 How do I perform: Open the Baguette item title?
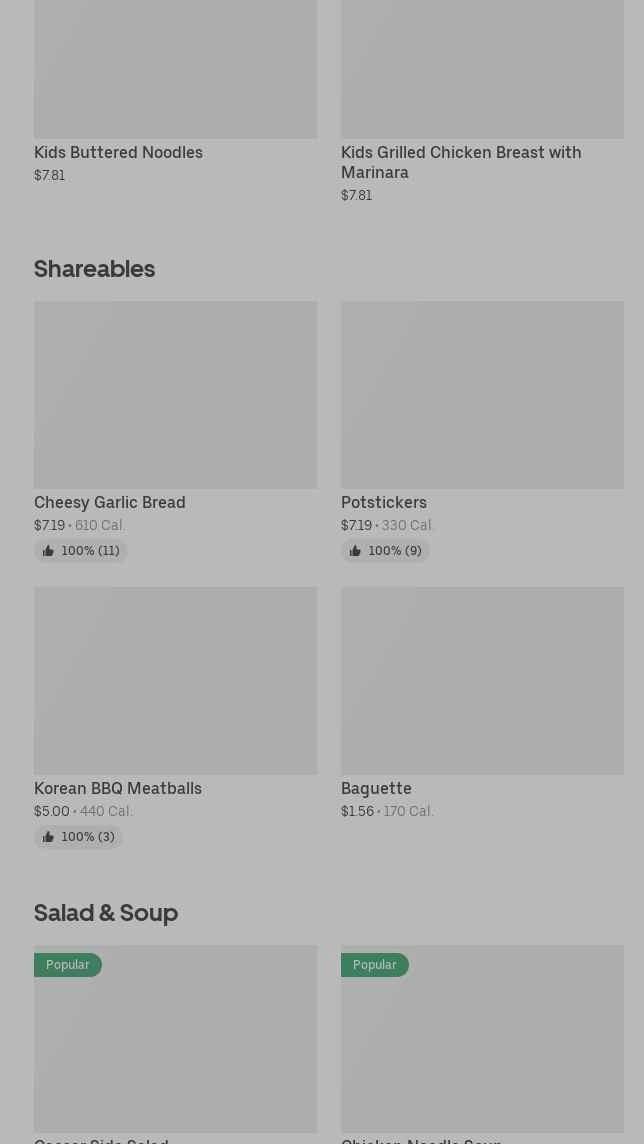coord(376,789)
